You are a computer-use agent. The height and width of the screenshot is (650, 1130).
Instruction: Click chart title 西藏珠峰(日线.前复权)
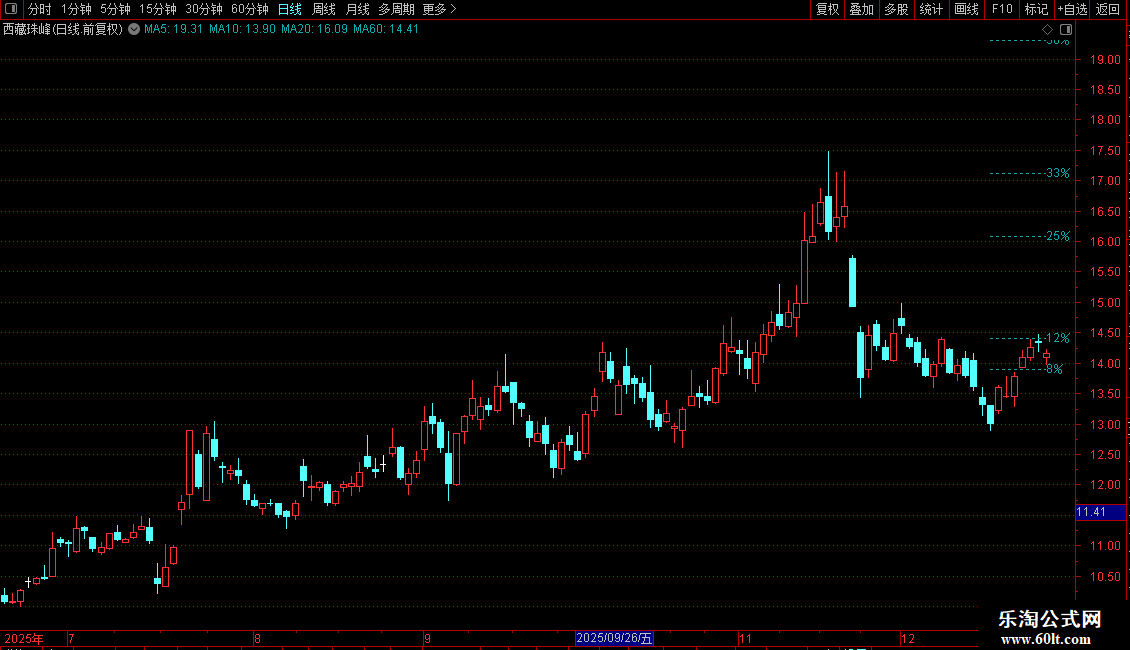pos(63,30)
